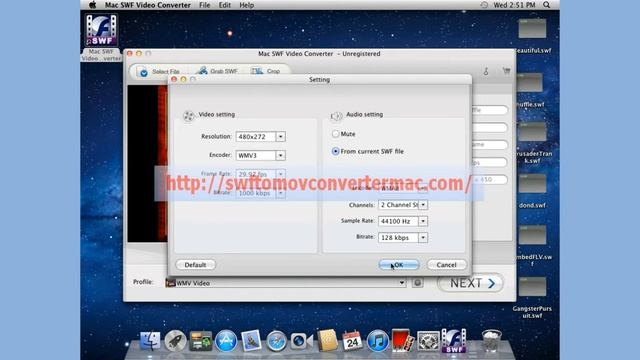
Task: Open the Mac SWF Video Converter menu
Action: coord(148,5)
